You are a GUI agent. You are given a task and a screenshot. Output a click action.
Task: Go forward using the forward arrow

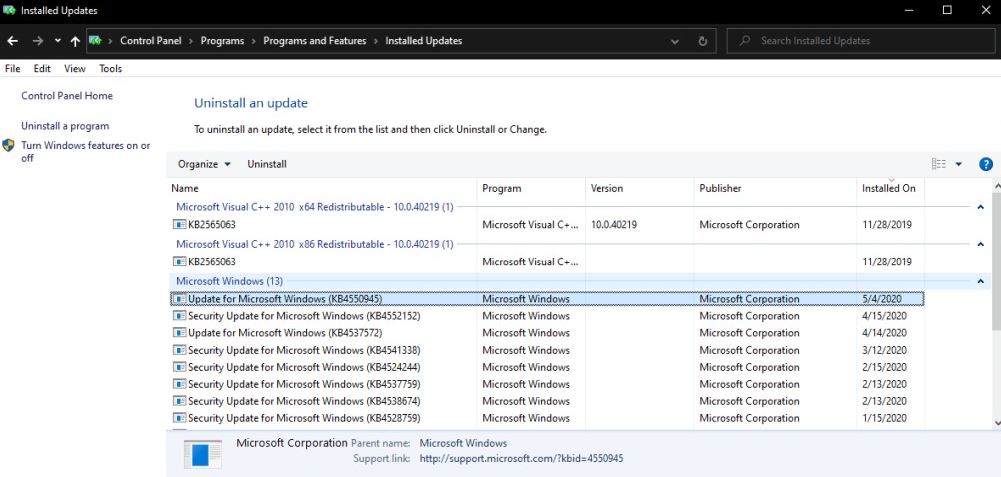pos(38,41)
